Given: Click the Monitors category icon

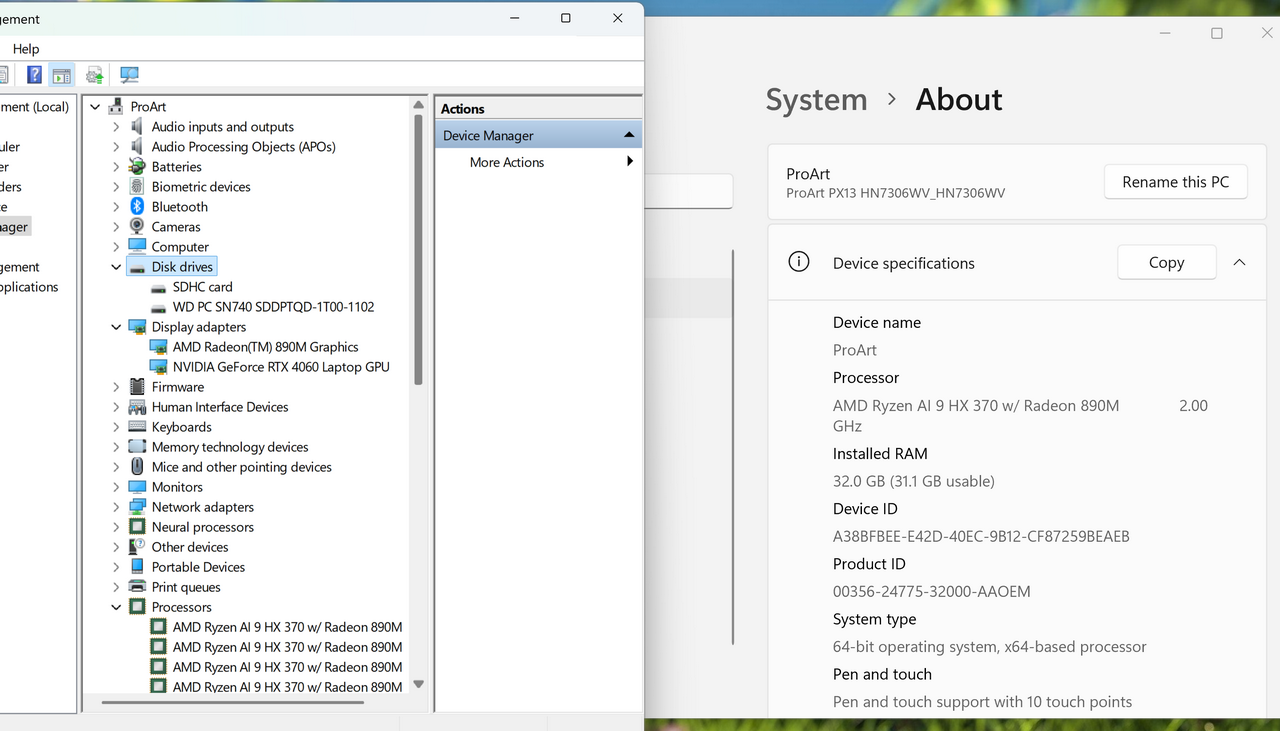Looking at the screenshot, I should pyautogui.click(x=137, y=487).
